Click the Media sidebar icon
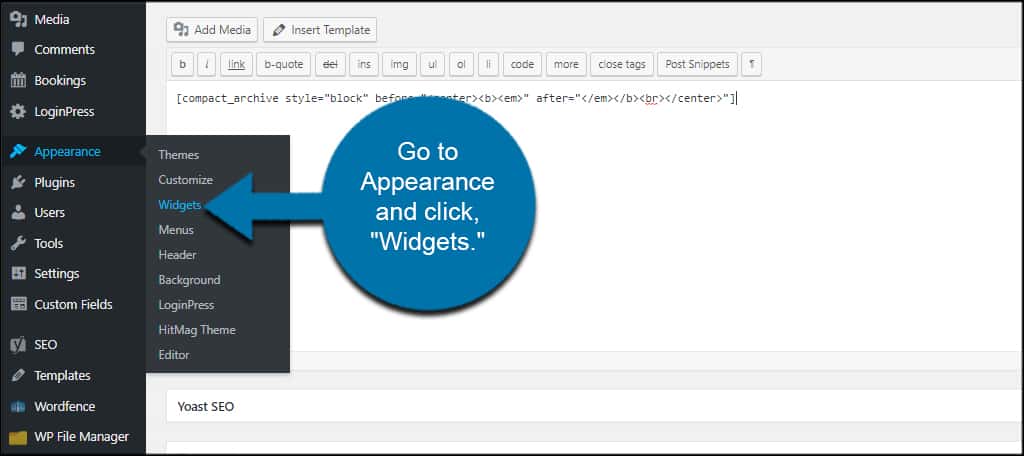The image size is (1024, 456). tap(18, 19)
